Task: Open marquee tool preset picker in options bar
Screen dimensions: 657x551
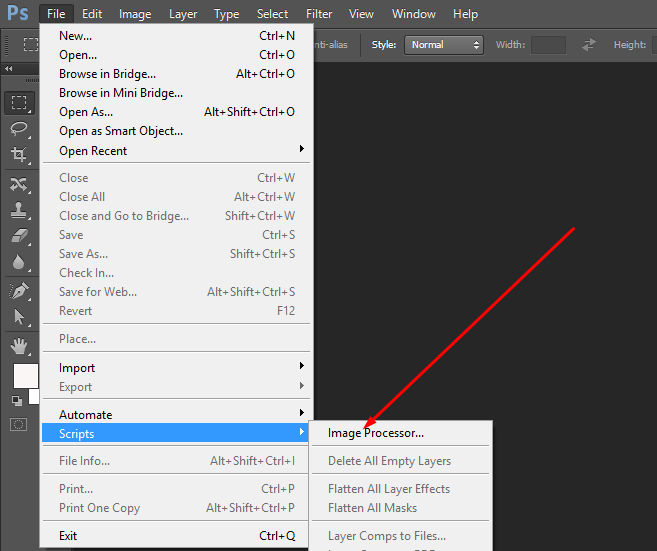Action: coord(31,44)
